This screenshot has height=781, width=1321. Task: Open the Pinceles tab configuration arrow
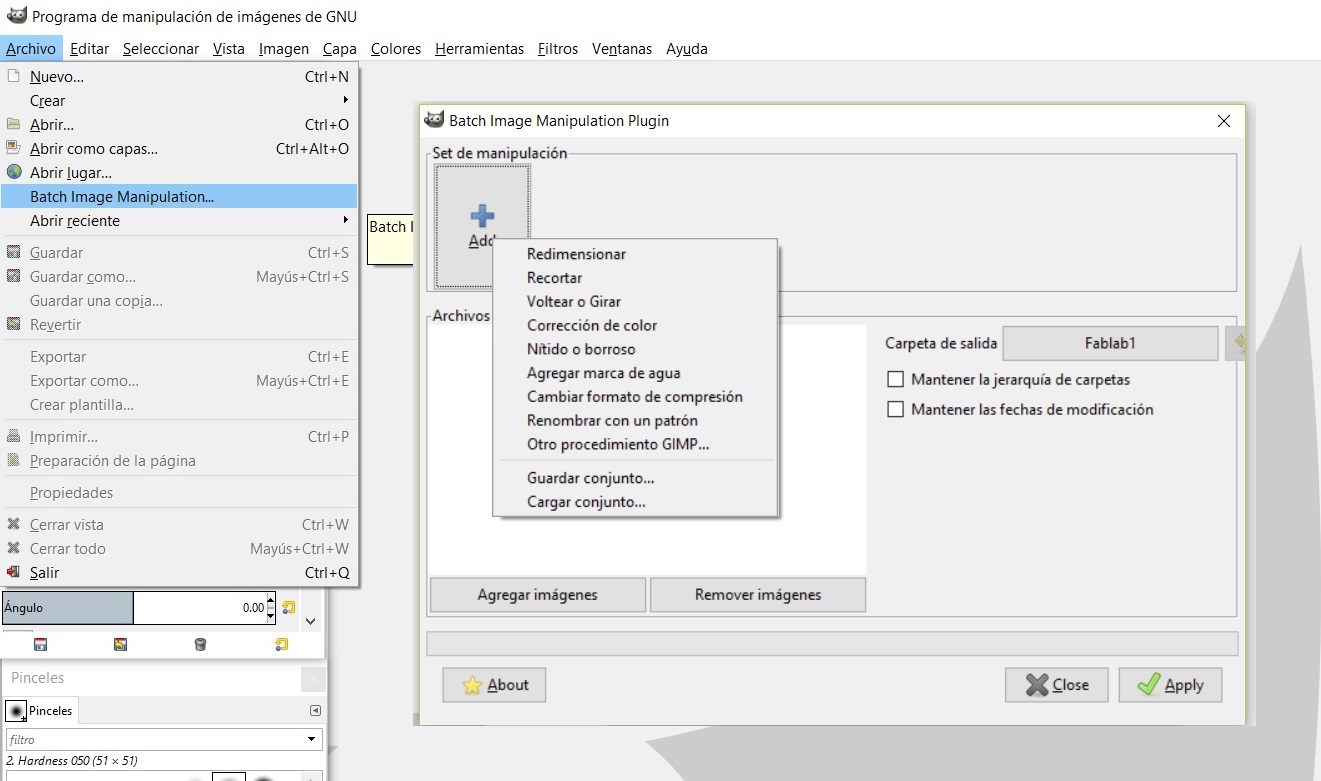coord(315,710)
